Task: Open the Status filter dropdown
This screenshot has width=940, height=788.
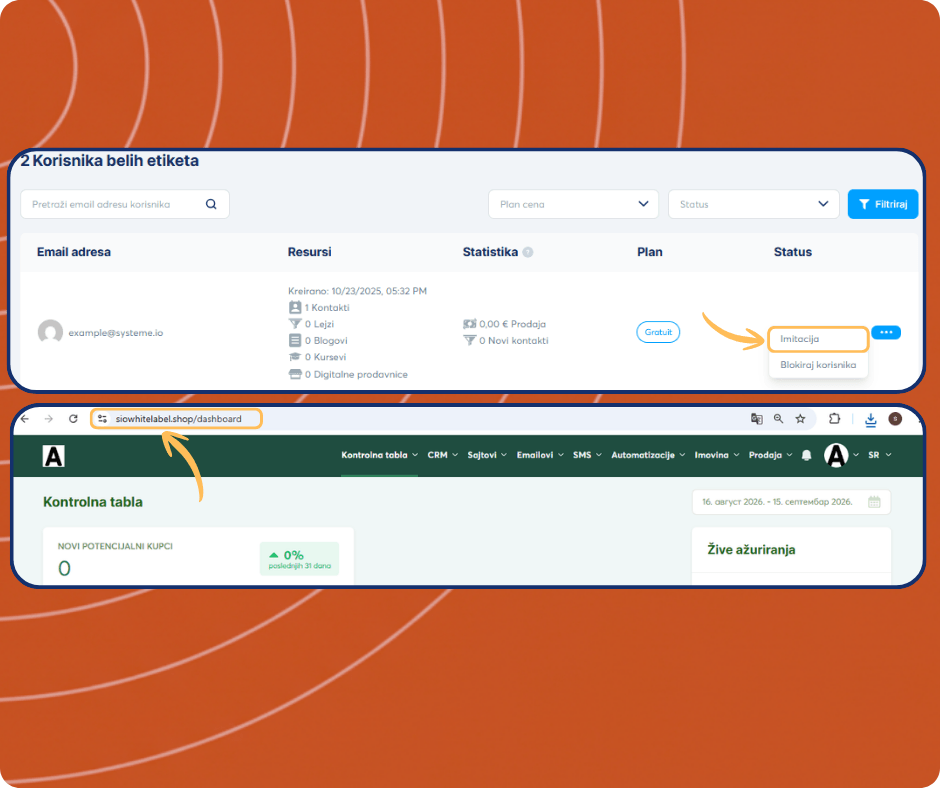Action: point(754,204)
